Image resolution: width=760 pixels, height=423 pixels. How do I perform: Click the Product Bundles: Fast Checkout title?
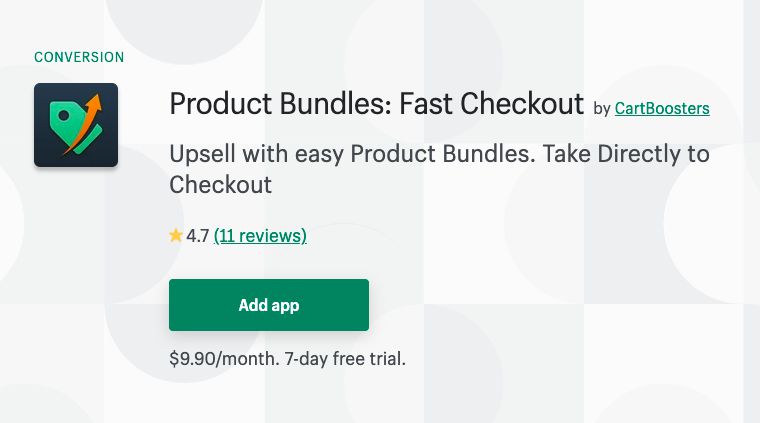pyautogui.click(x=376, y=104)
